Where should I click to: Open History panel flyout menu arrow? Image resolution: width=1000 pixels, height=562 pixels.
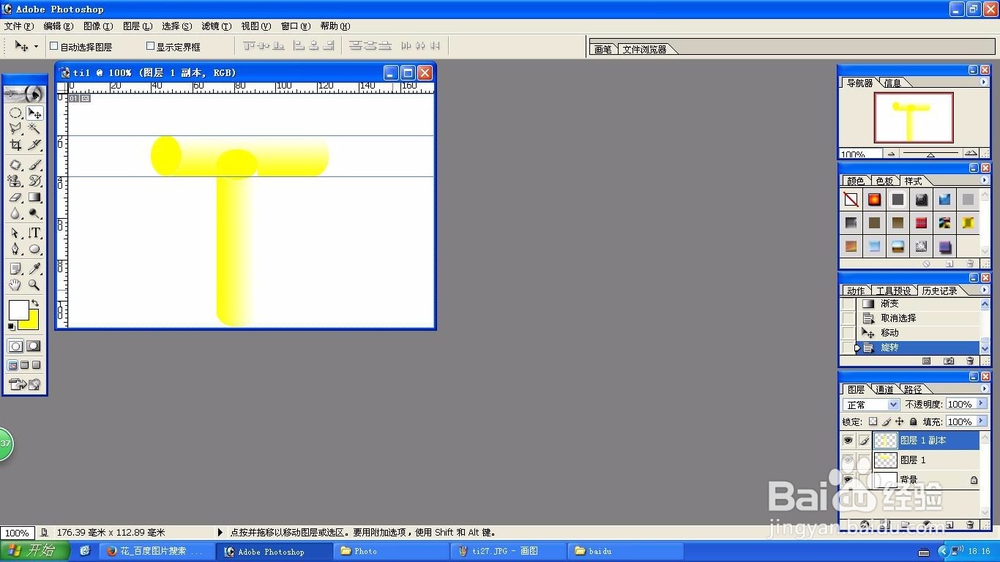983,290
